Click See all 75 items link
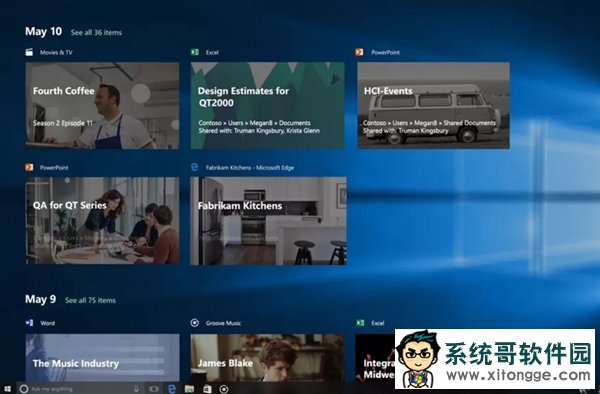This screenshot has width=600, height=394. pos(90,300)
